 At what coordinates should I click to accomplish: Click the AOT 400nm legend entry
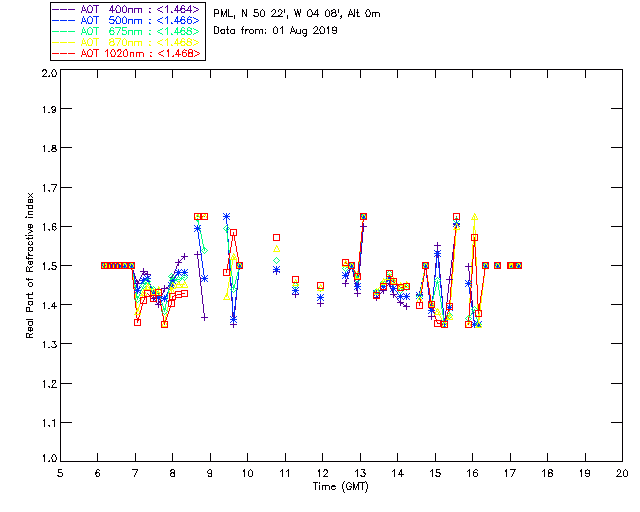[126, 9]
